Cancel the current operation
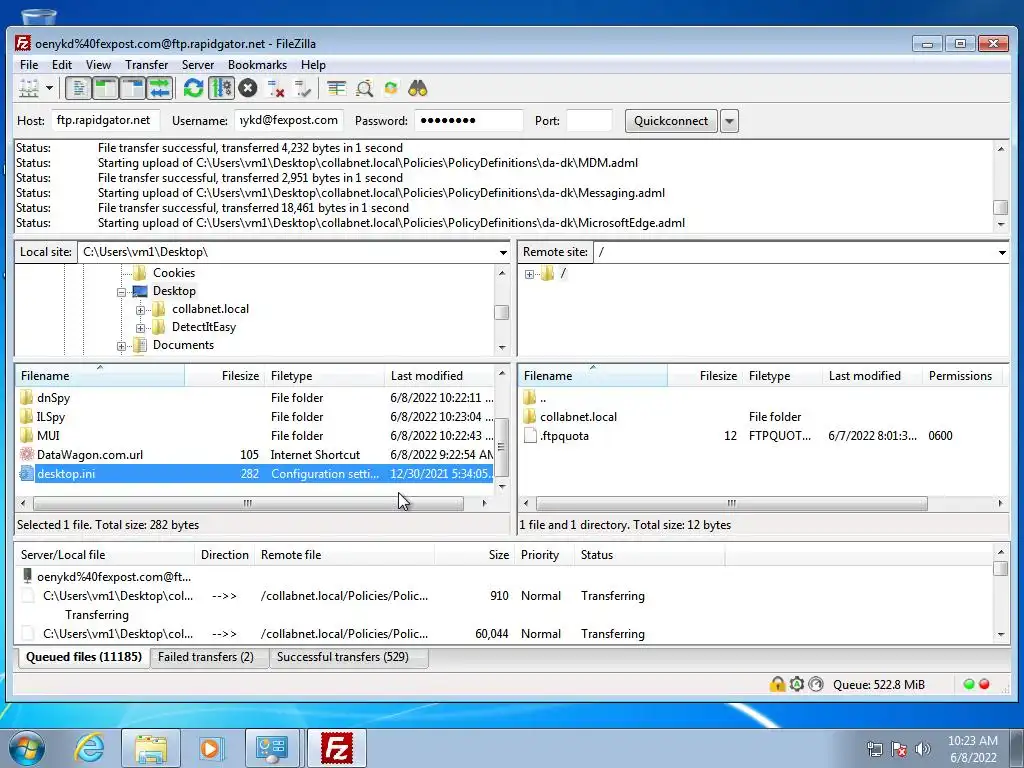This screenshot has width=1024, height=768. 248,88
